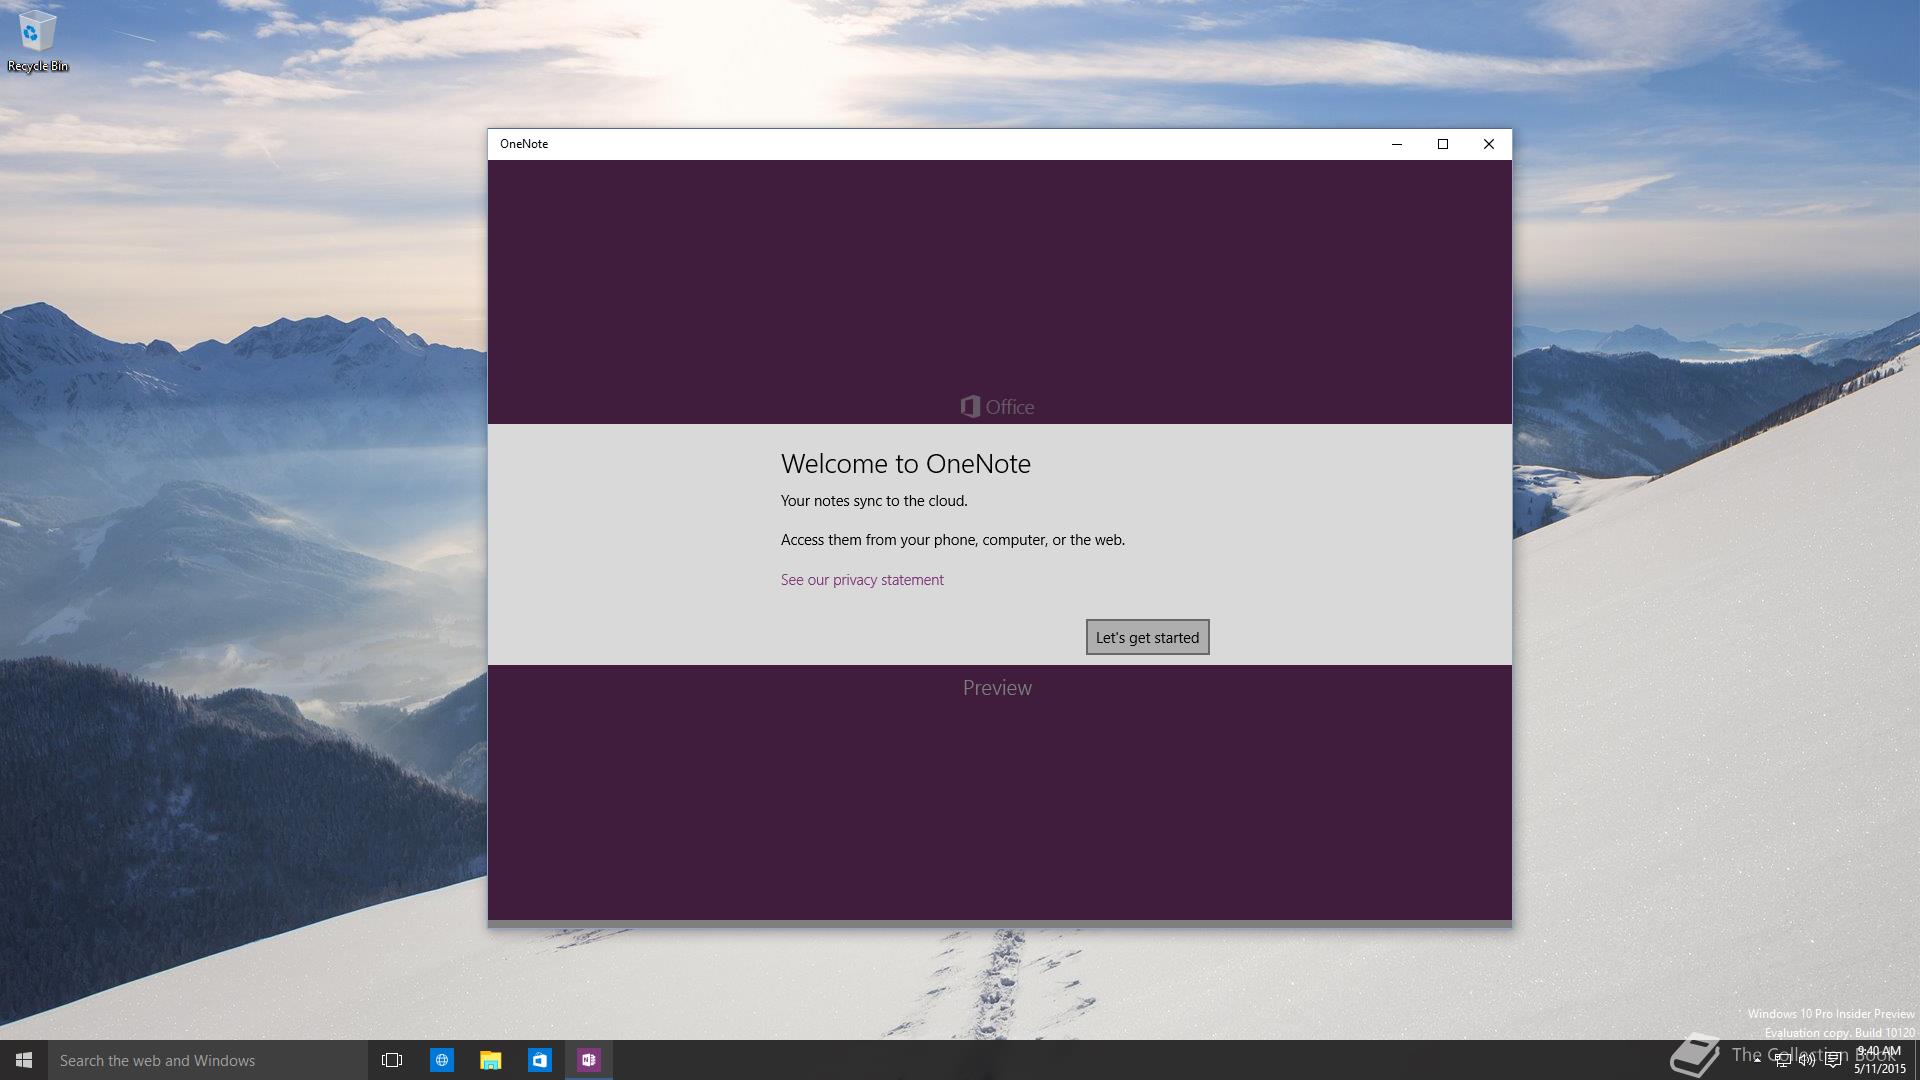1920x1080 pixels.
Task: Open the Store app on the taskbar
Action: (539, 1060)
